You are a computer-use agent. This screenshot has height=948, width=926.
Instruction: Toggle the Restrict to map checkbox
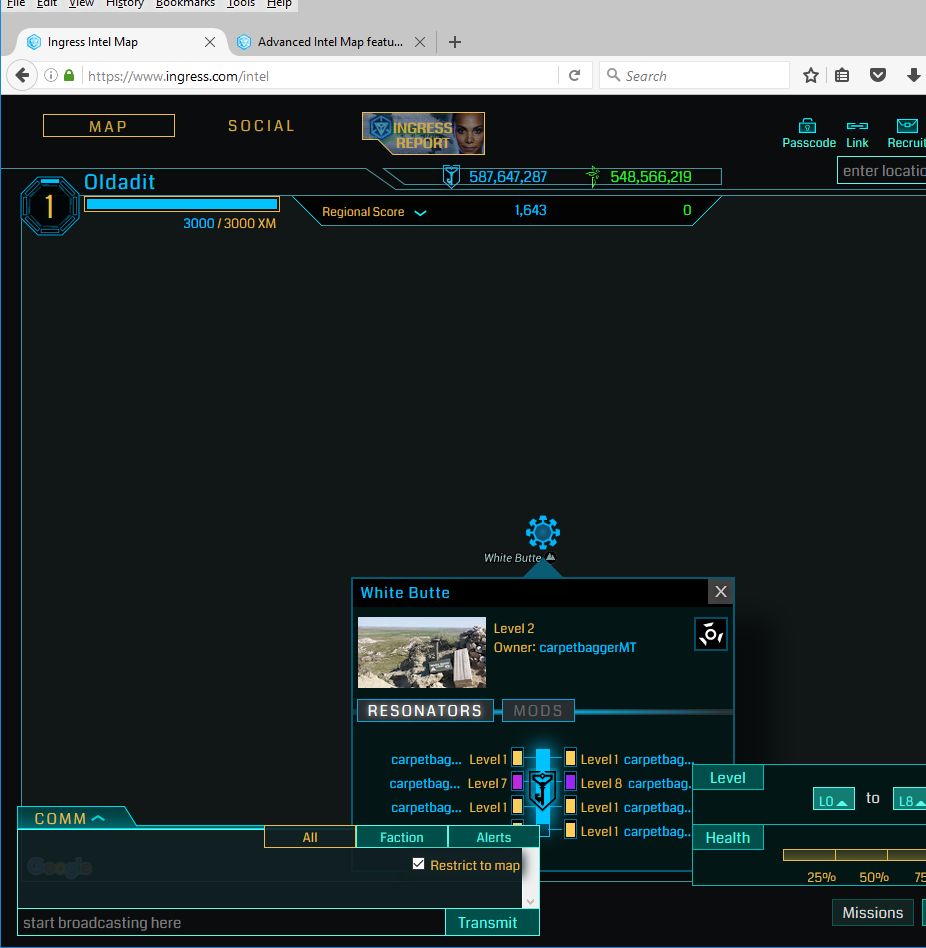point(419,864)
